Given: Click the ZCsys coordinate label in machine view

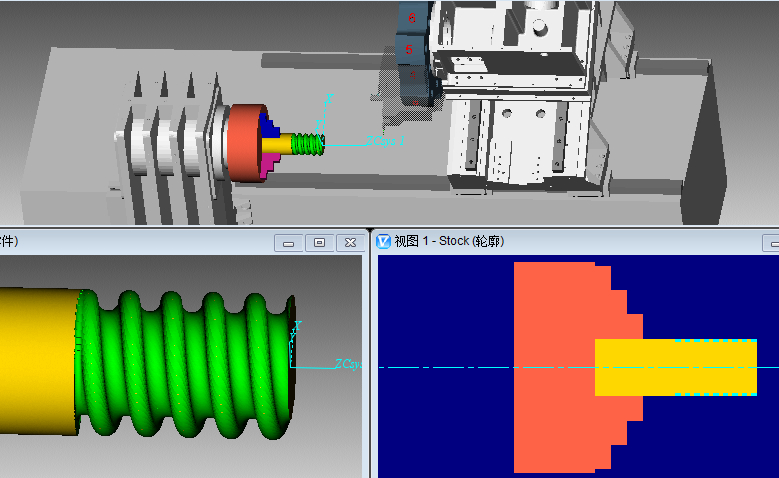Looking at the screenshot, I should [x=384, y=142].
